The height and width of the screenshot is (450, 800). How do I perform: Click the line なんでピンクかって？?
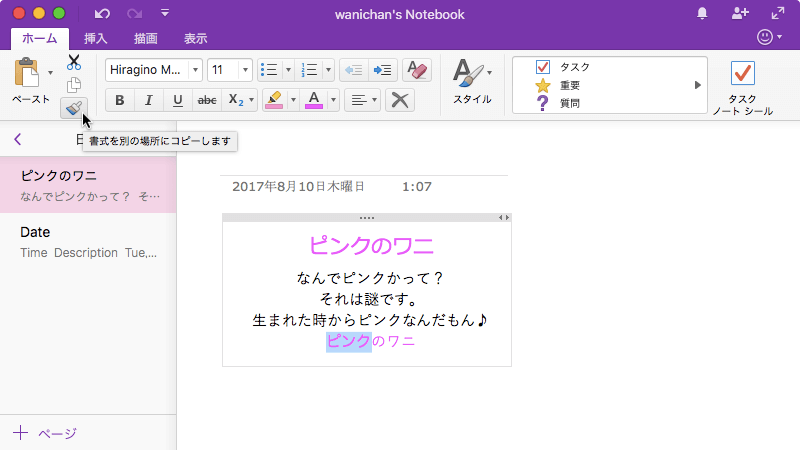370,278
